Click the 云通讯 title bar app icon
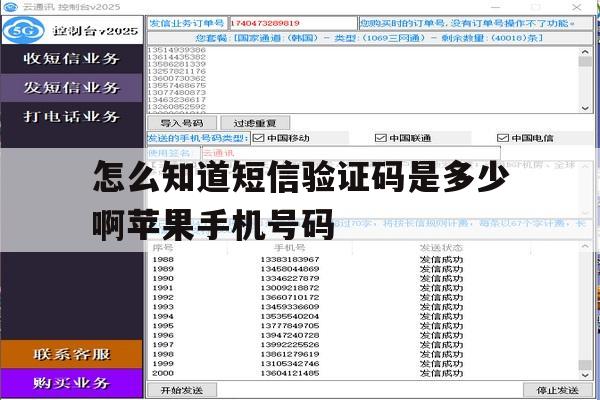Image resolution: width=600 pixels, height=400 pixels. (x=11, y=7)
